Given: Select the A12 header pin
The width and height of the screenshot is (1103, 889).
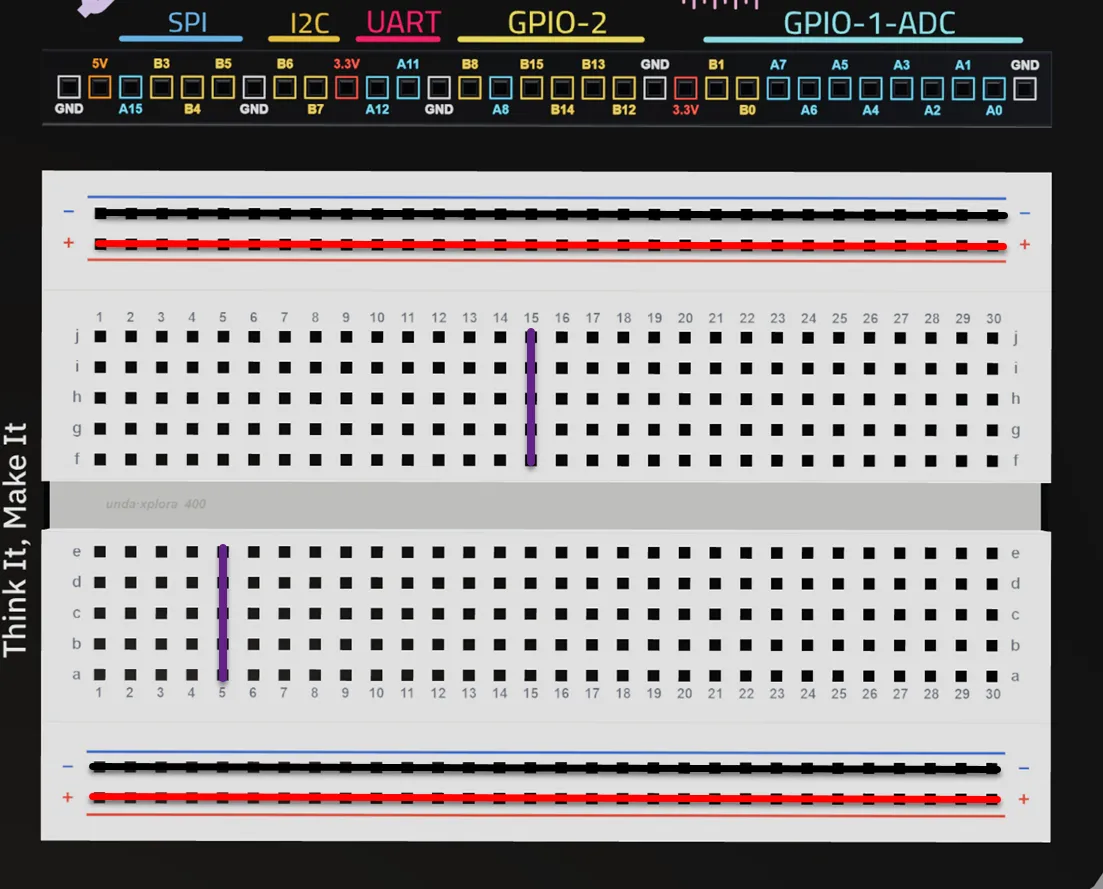Looking at the screenshot, I should (x=377, y=87).
